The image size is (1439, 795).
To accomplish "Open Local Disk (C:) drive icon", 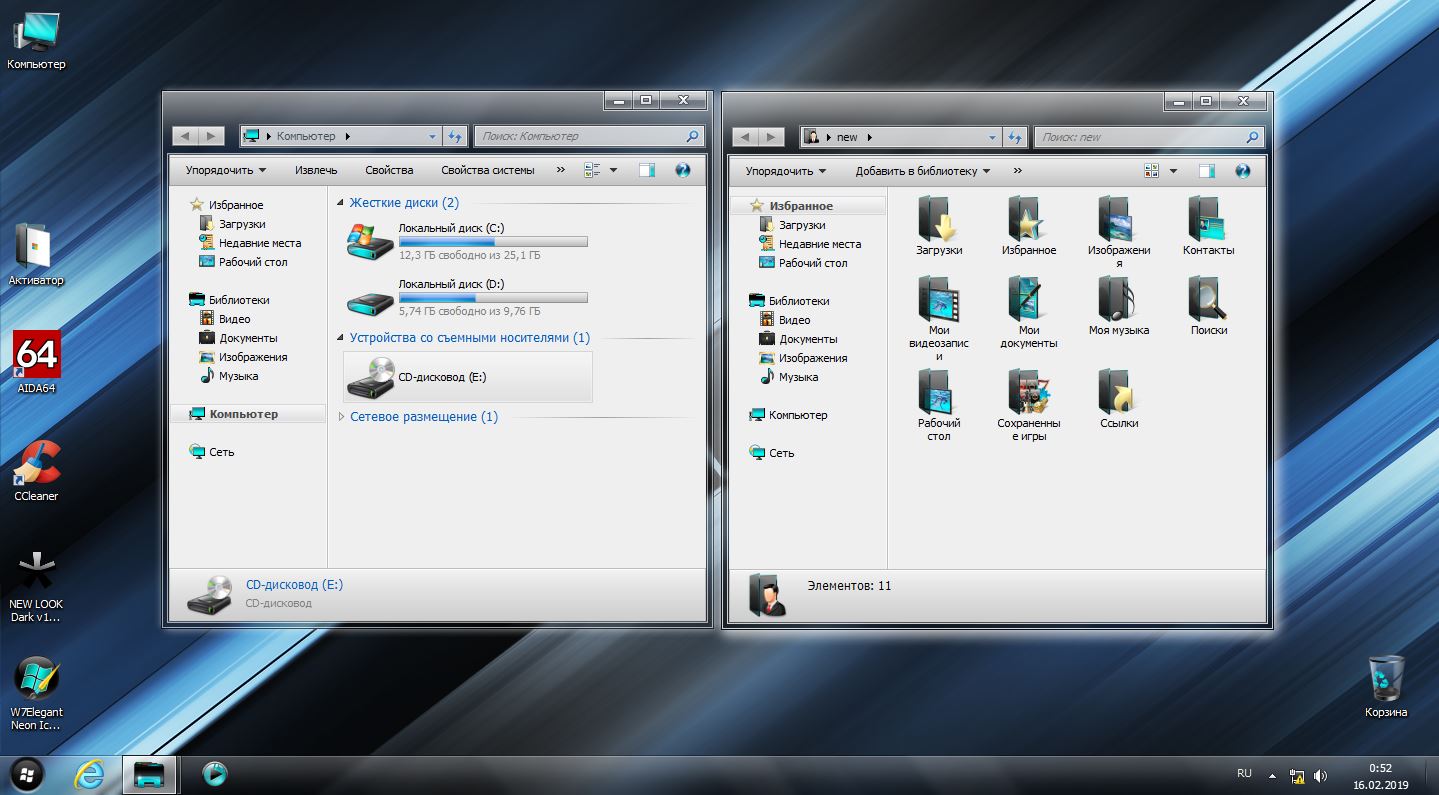I will click(x=370, y=241).
